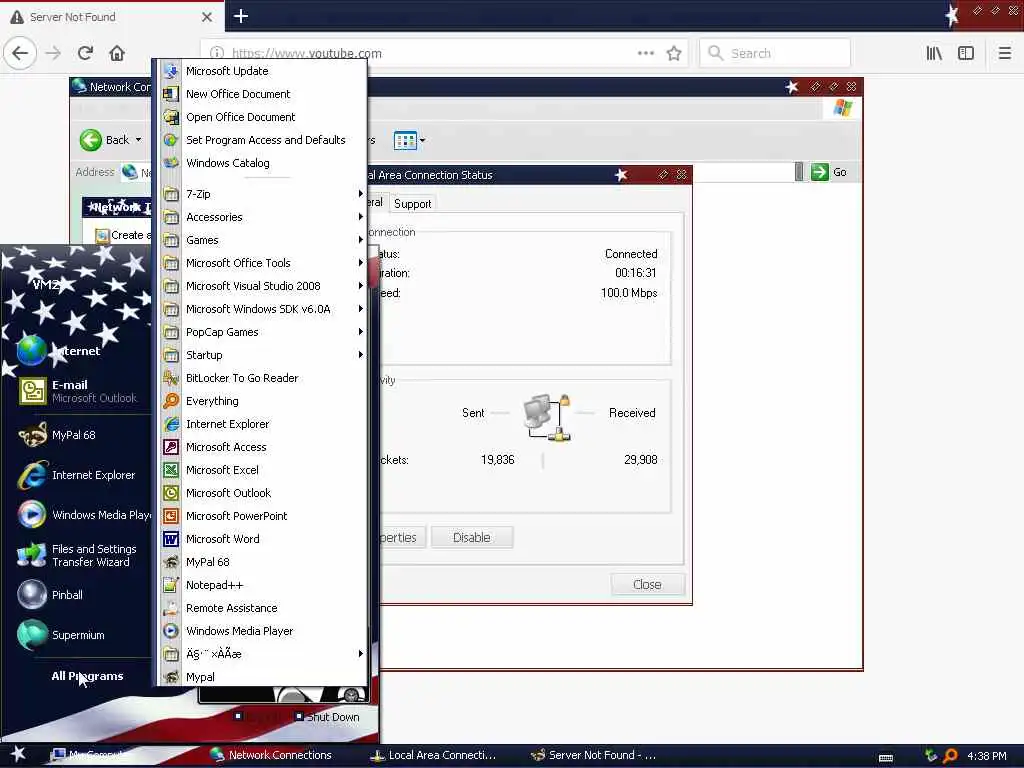Click Back button in Network Connections
The width and height of the screenshot is (1024, 768).
pos(104,140)
